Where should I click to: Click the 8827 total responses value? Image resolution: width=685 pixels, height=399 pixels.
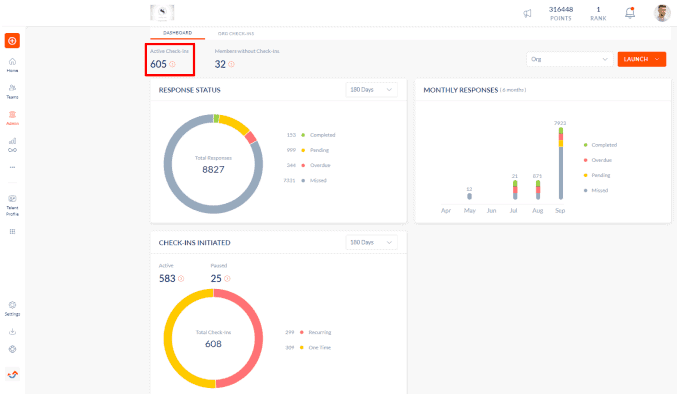(213, 170)
